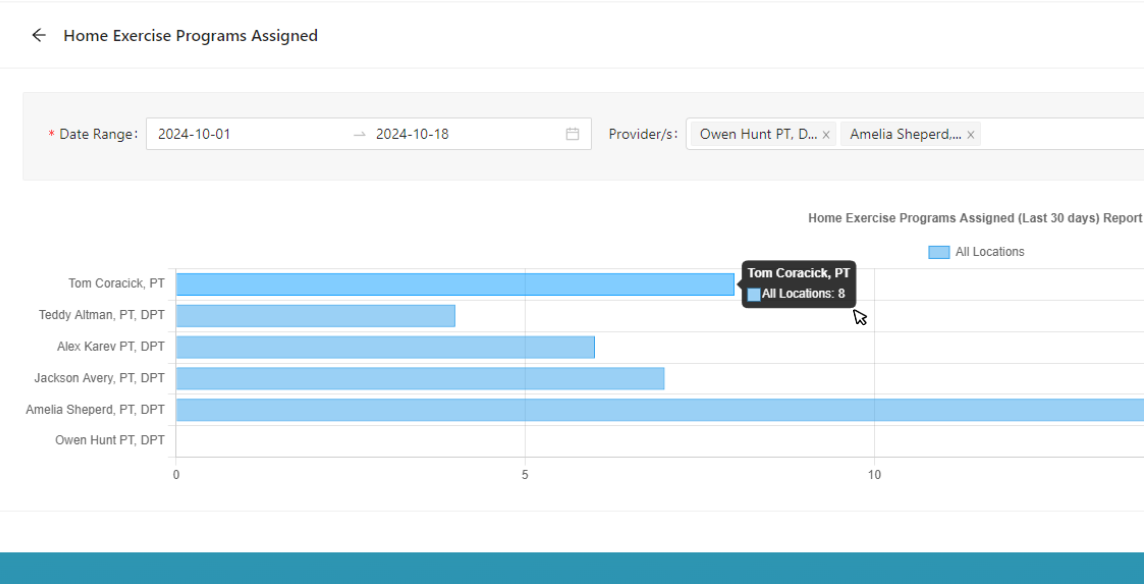Image resolution: width=1144 pixels, height=584 pixels.
Task: Click the Amelia Sheperd bar in chart
Action: 660,410
